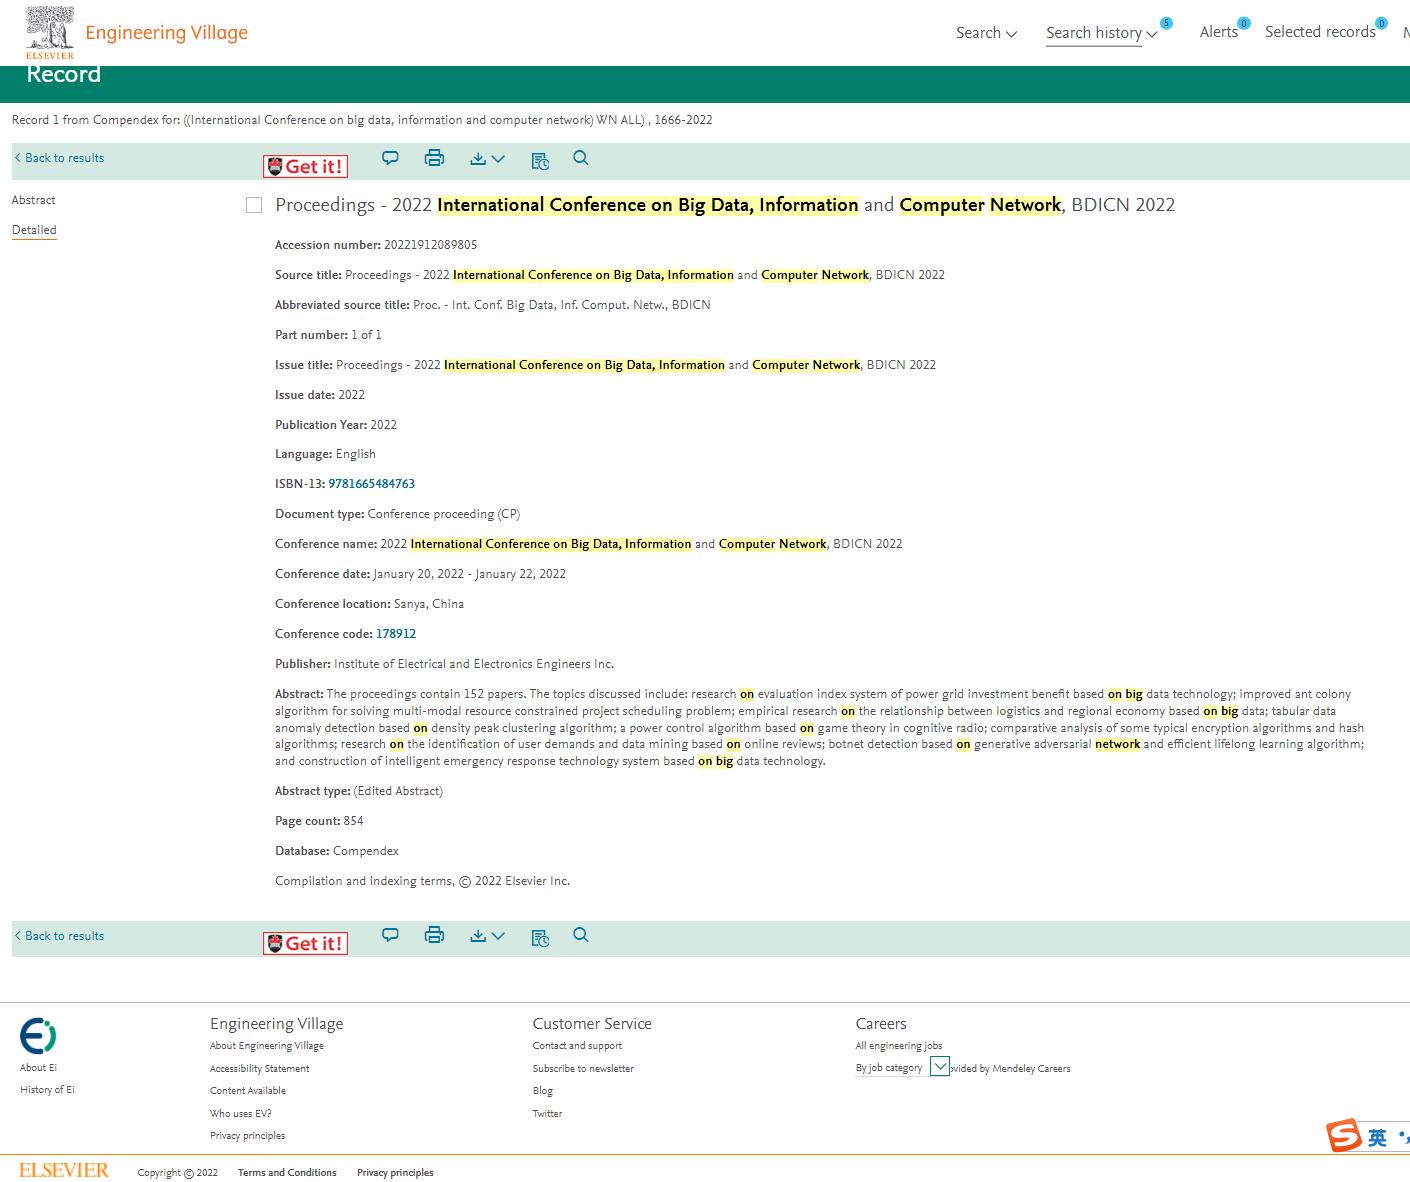Click the Alerts badge count
1410x1182 pixels.
tap(1244, 23)
